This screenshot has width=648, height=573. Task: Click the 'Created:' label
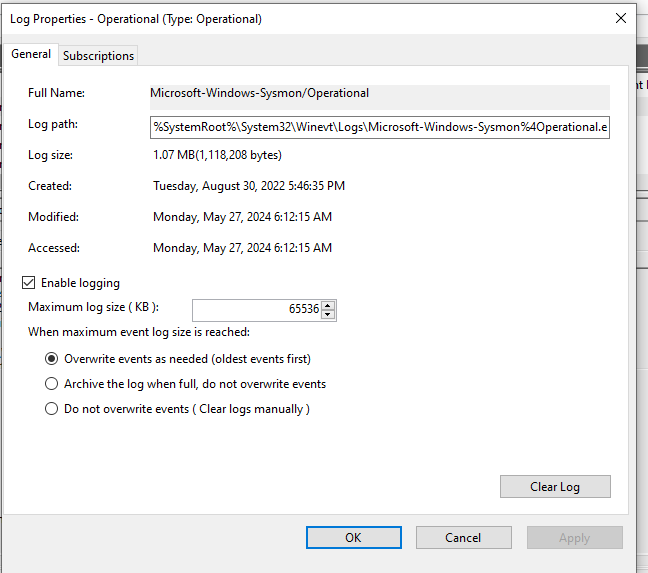tap(50, 186)
